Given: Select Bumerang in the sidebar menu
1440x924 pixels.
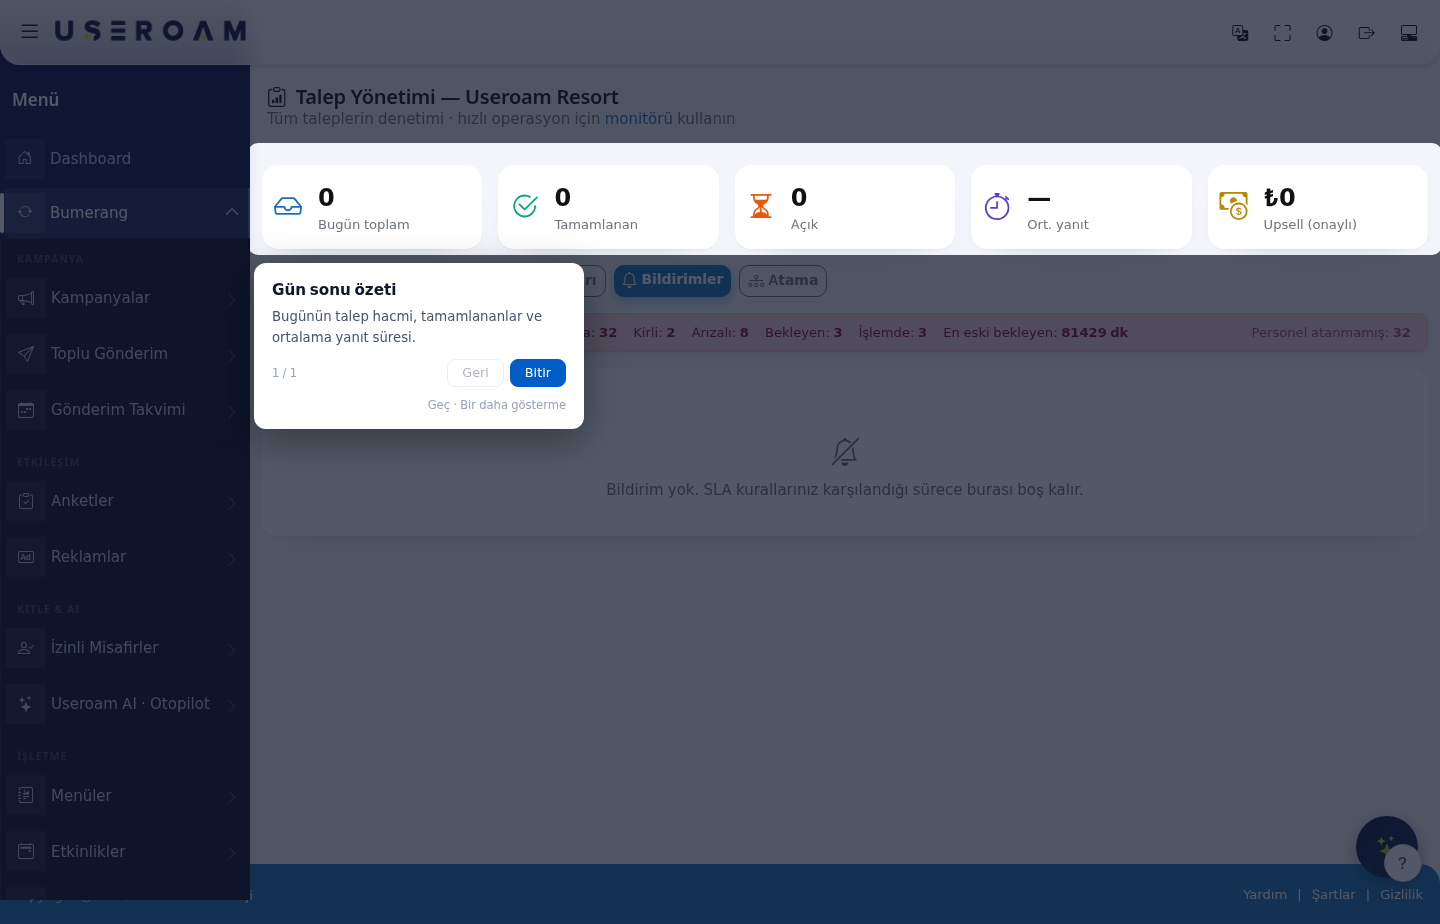Looking at the screenshot, I should 125,212.
